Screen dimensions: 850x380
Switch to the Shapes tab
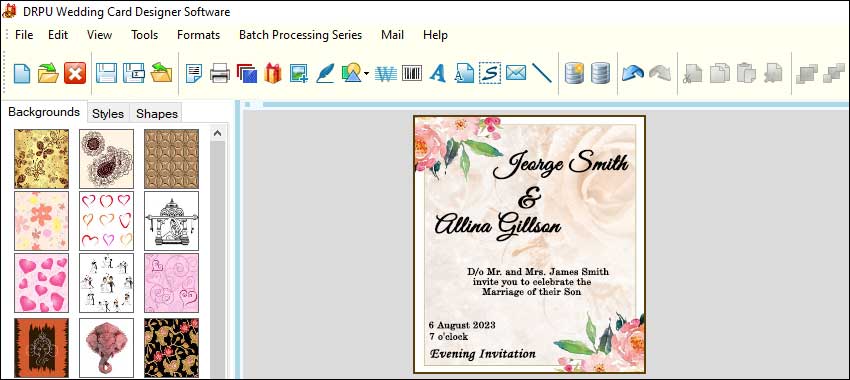coord(157,113)
